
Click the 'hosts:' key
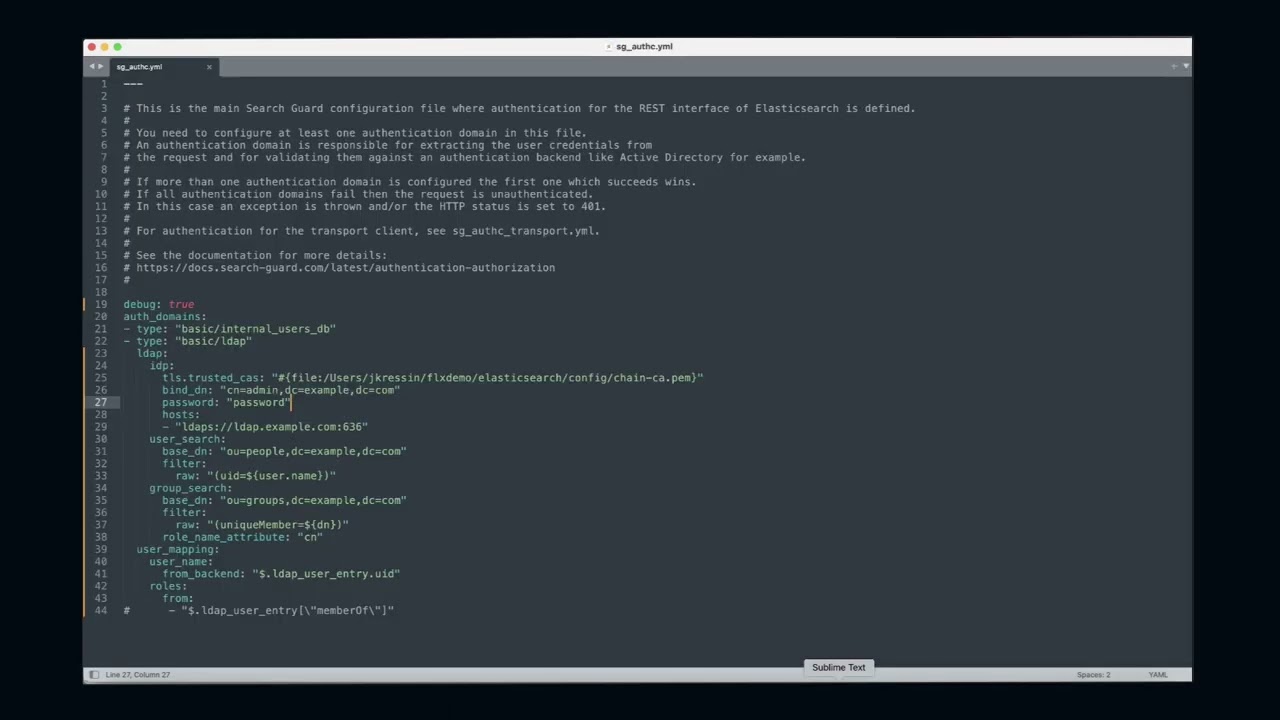click(181, 415)
